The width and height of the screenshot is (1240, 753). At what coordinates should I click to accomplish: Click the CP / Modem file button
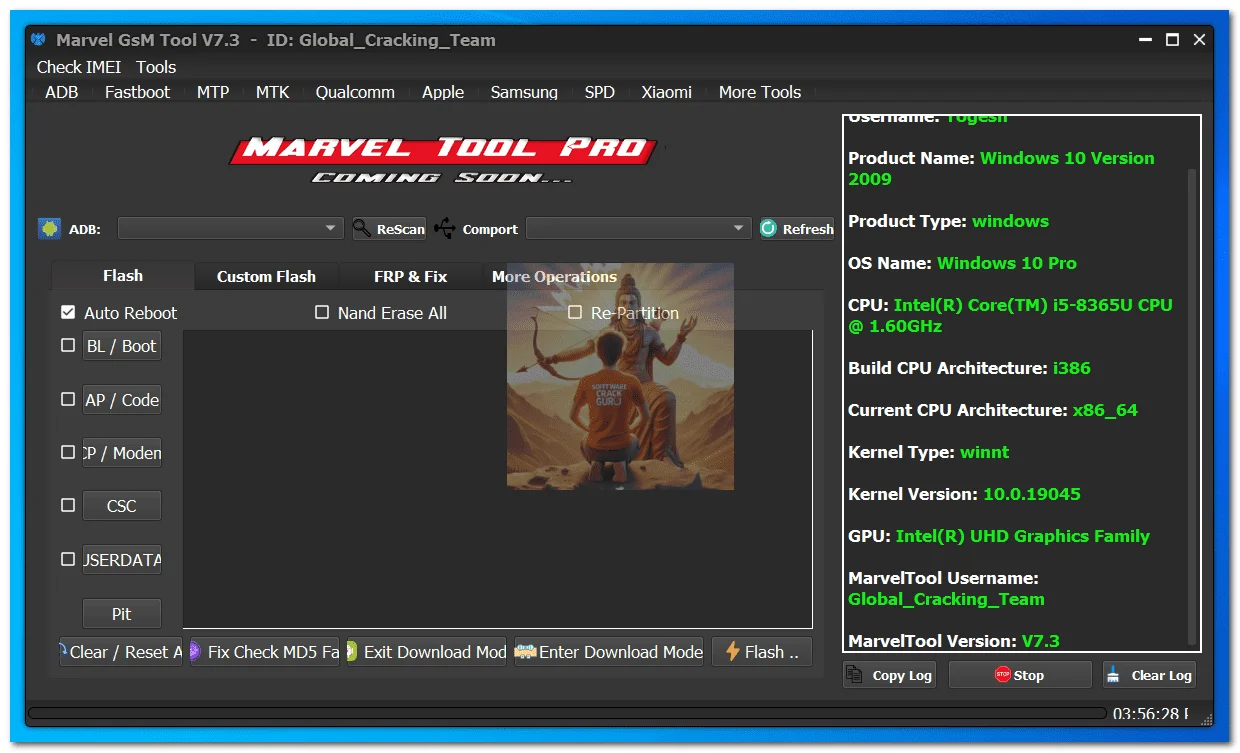(121, 453)
